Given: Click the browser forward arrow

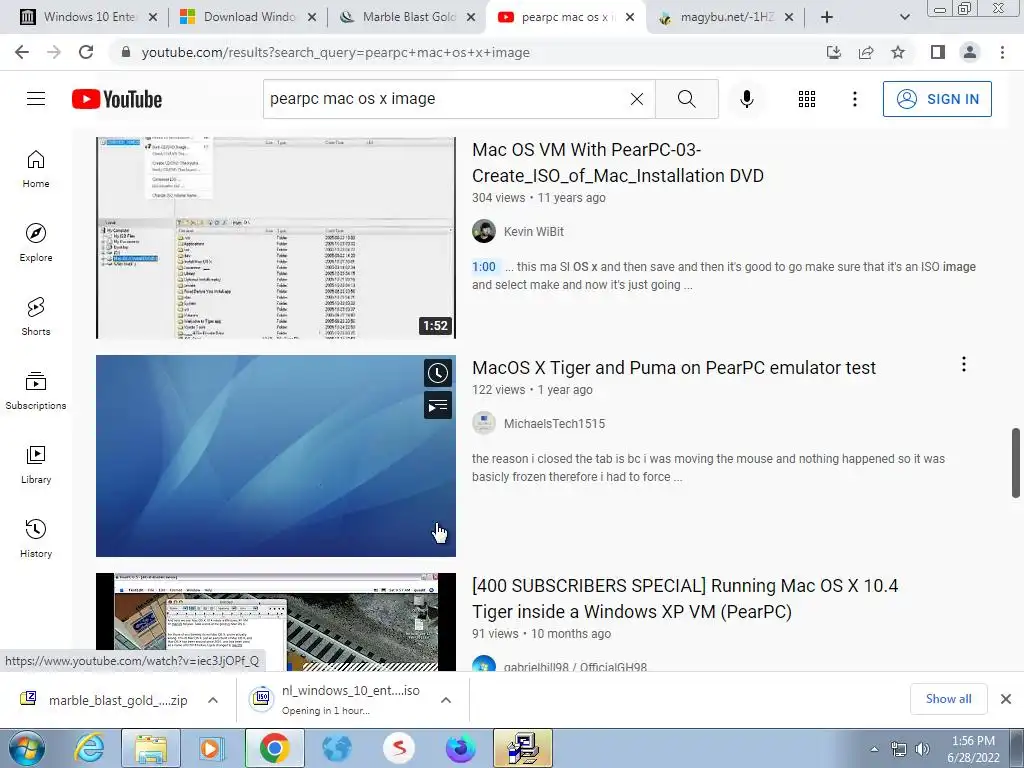Looking at the screenshot, I should (54, 52).
